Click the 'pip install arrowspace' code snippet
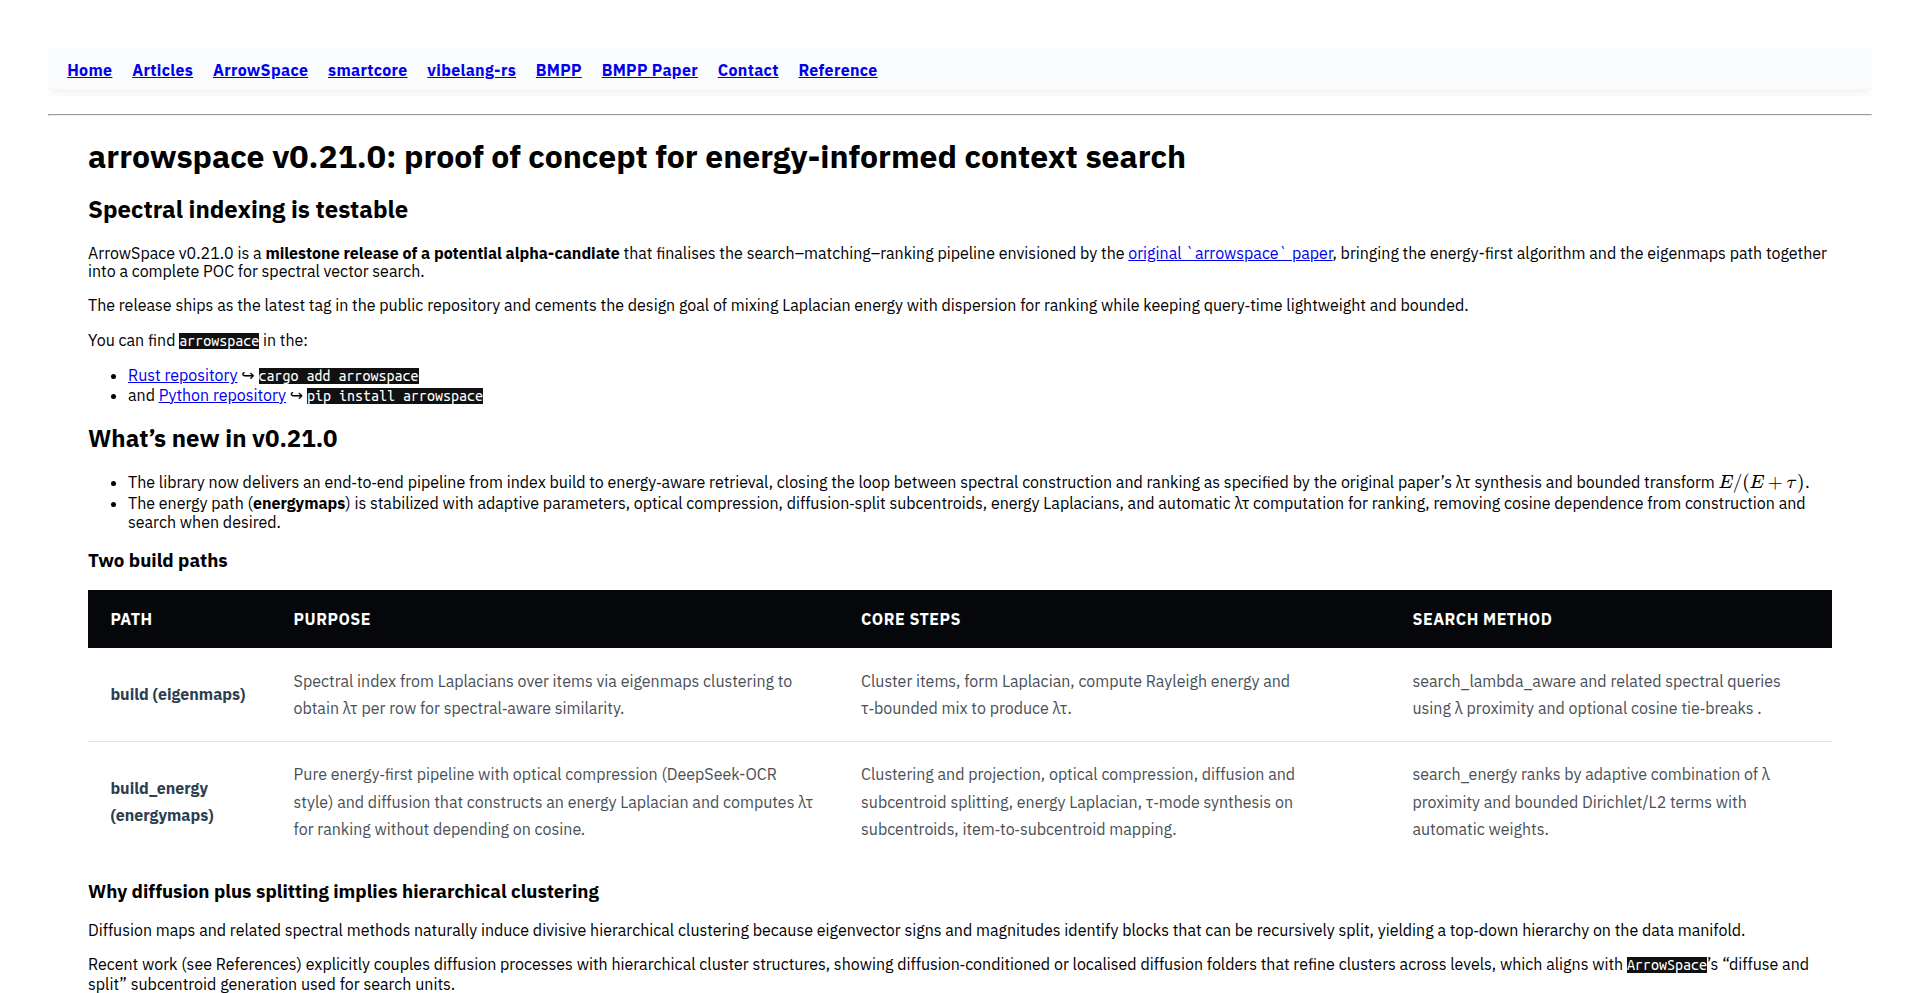Image resolution: width=1920 pixels, height=993 pixels. (x=395, y=396)
